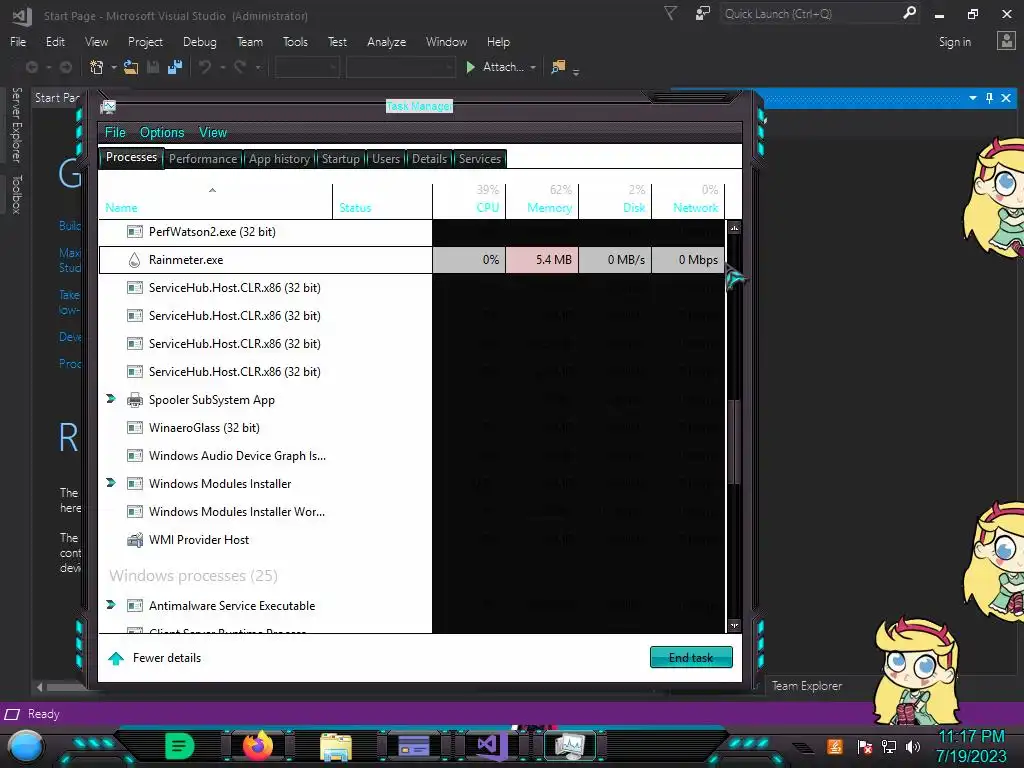1024x768 pixels.
Task: Click the grayed-out Save toolbar icon
Action: (x=153, y=67)
